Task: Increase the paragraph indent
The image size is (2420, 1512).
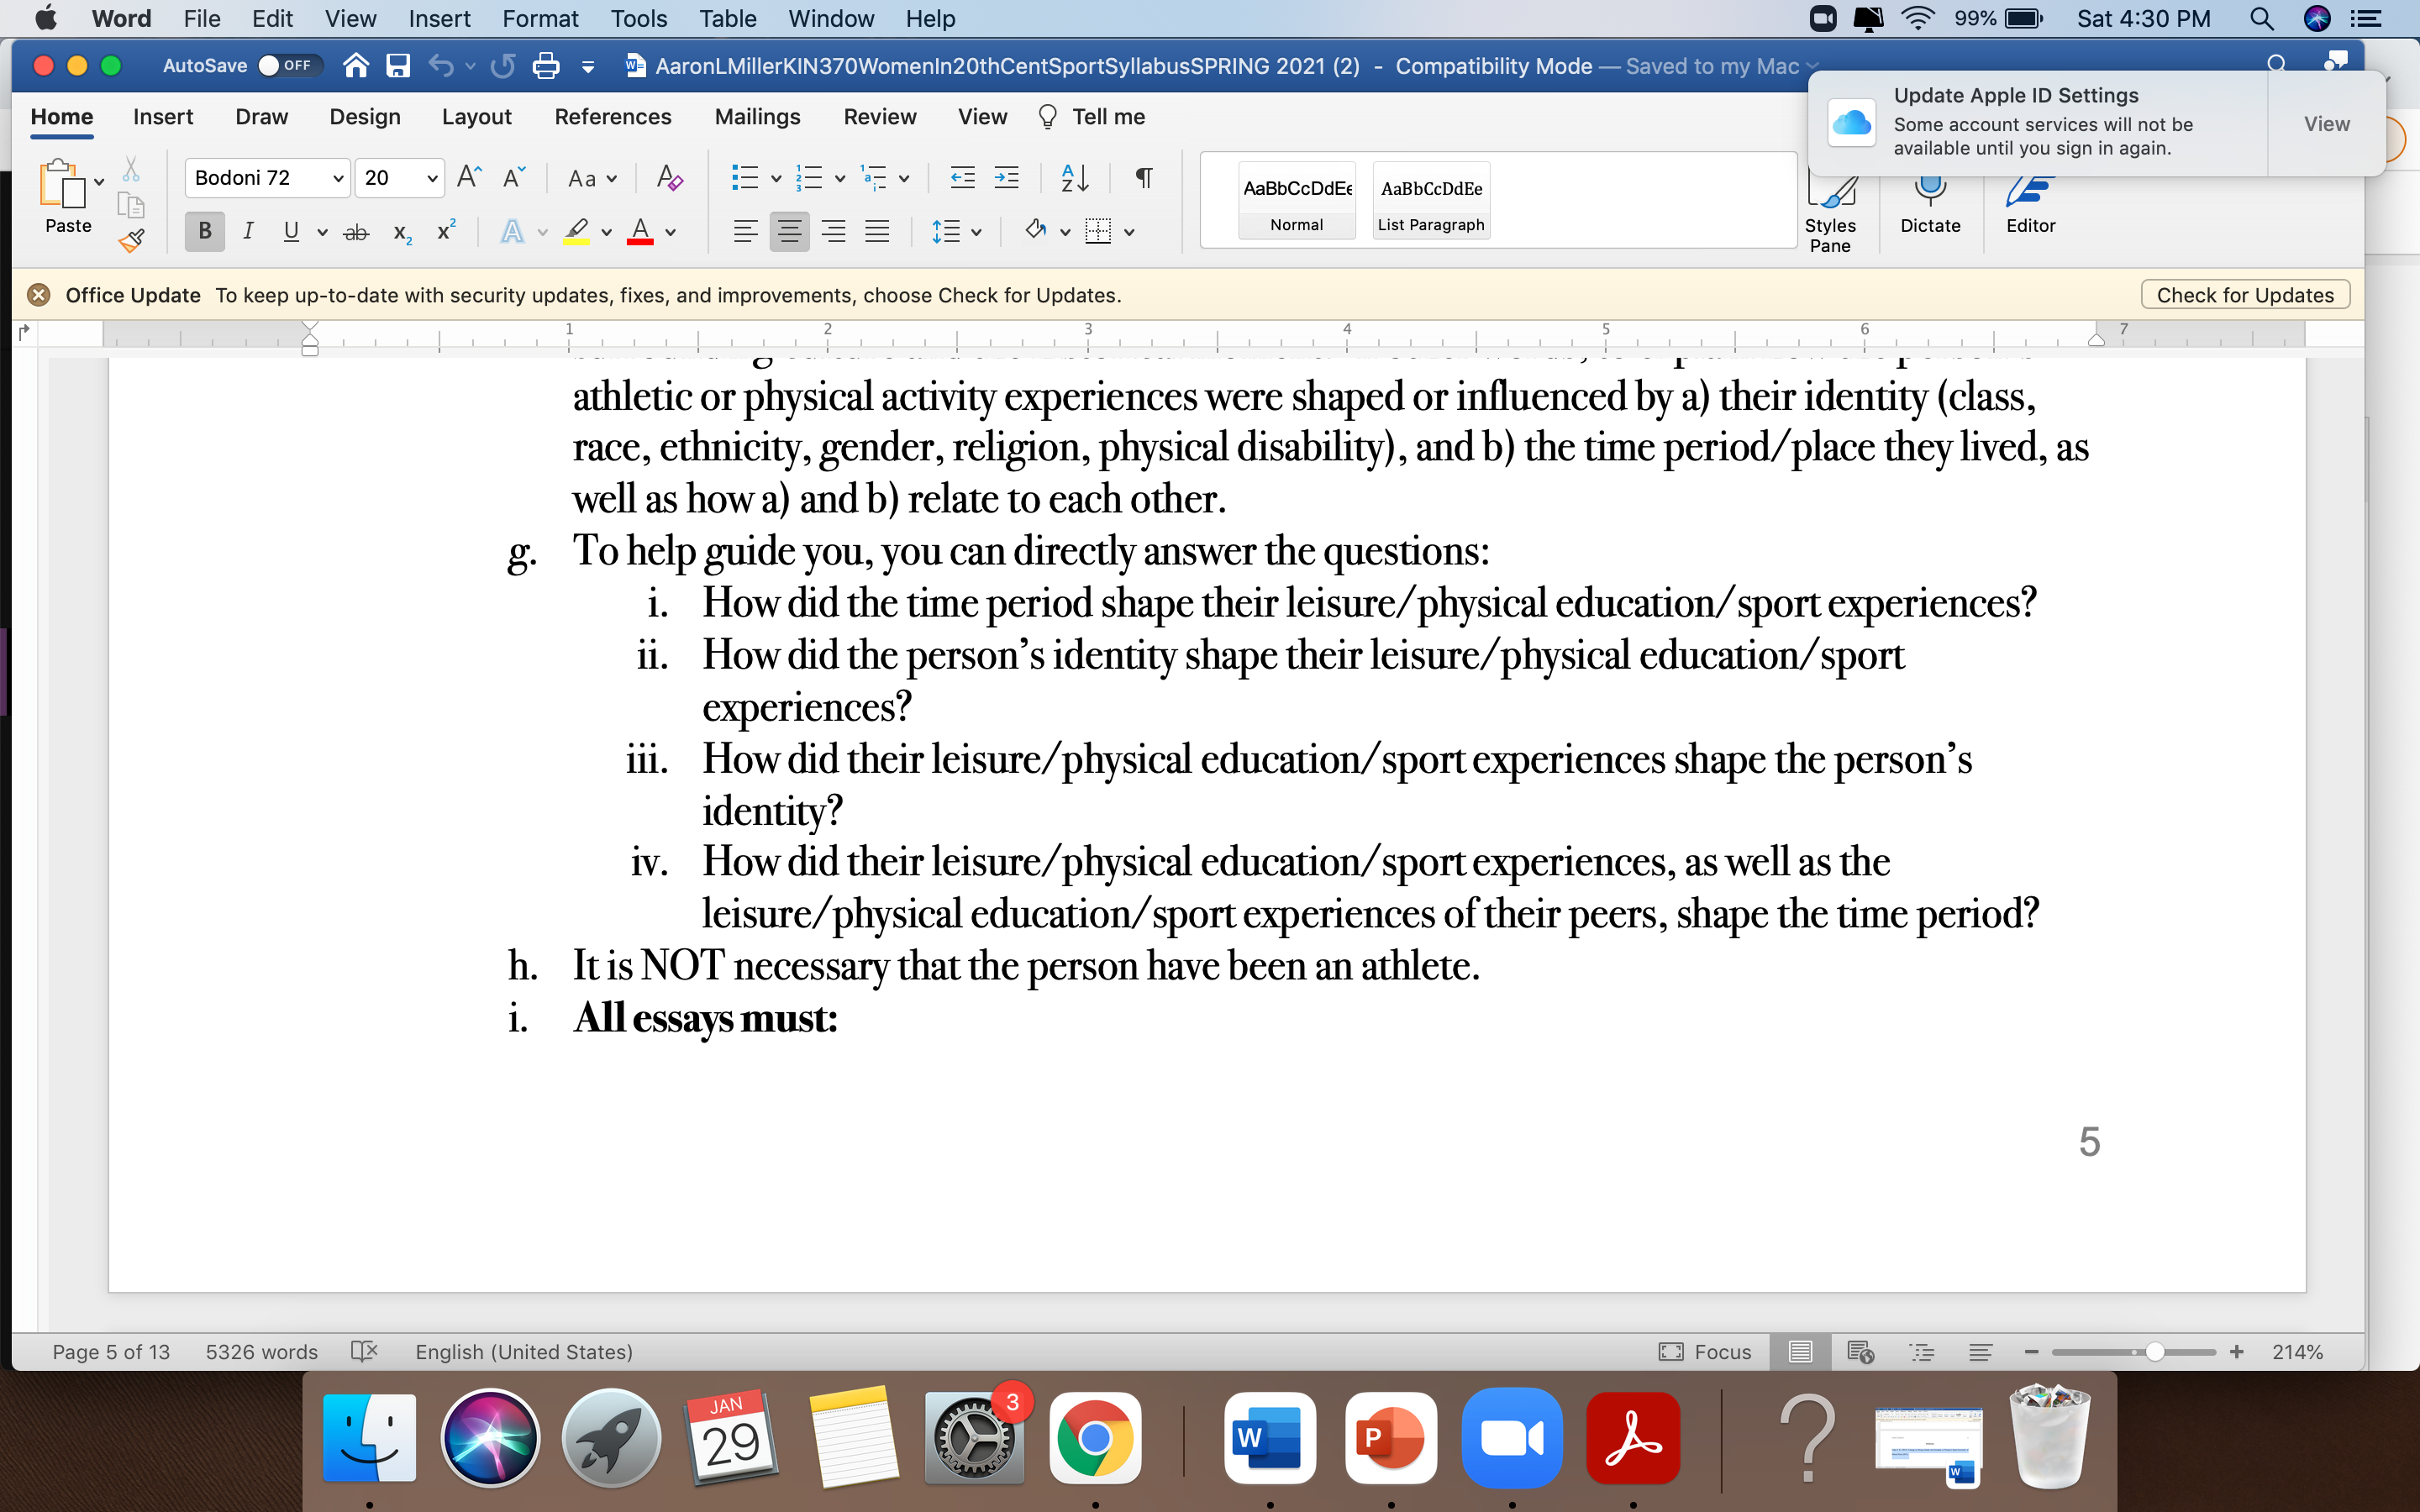Action: coord(1006,178)
